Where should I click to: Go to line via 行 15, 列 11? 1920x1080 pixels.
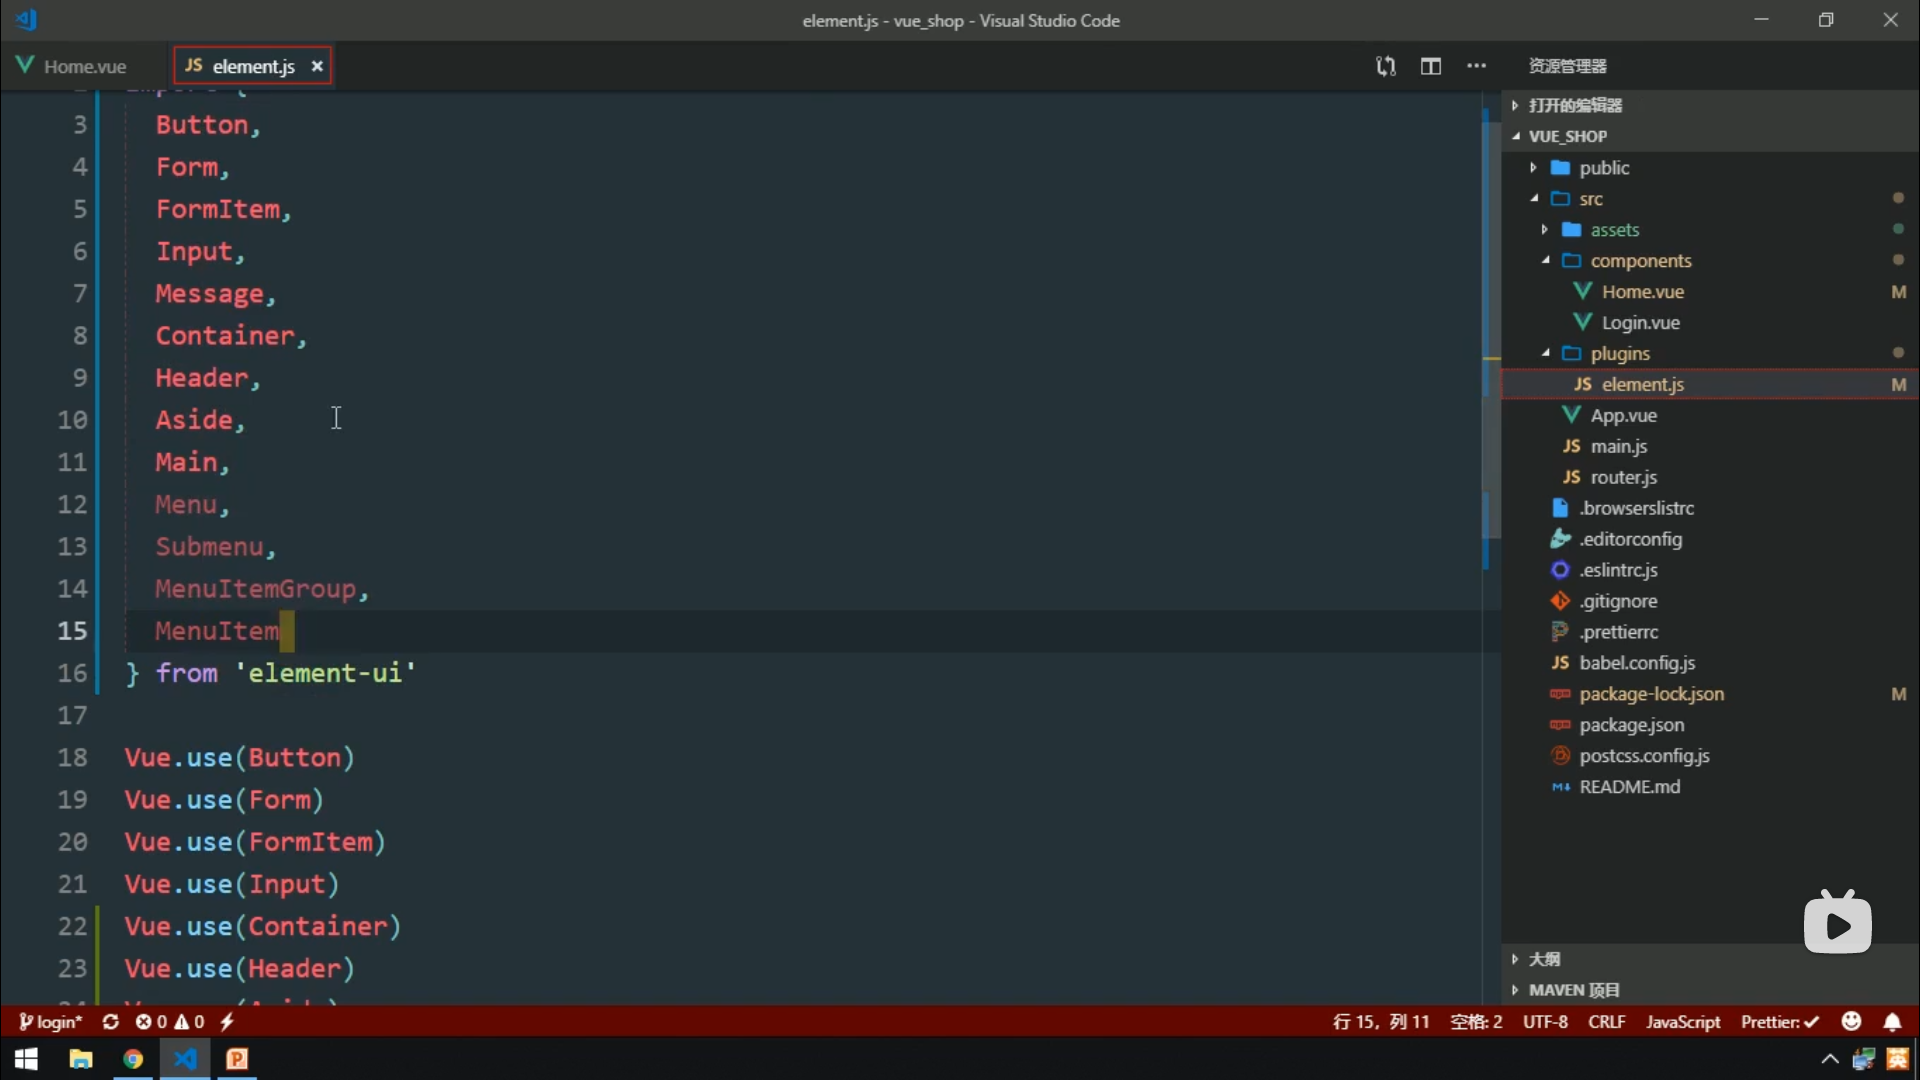click(x=1381, y=1022)
